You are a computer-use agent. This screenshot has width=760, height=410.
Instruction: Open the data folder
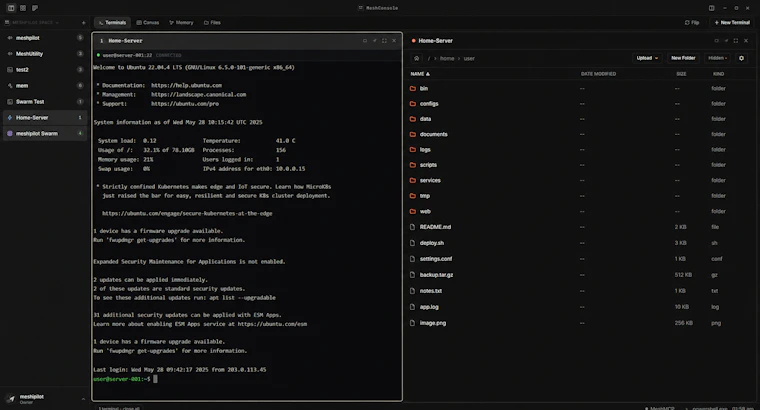tap(581, 119)
